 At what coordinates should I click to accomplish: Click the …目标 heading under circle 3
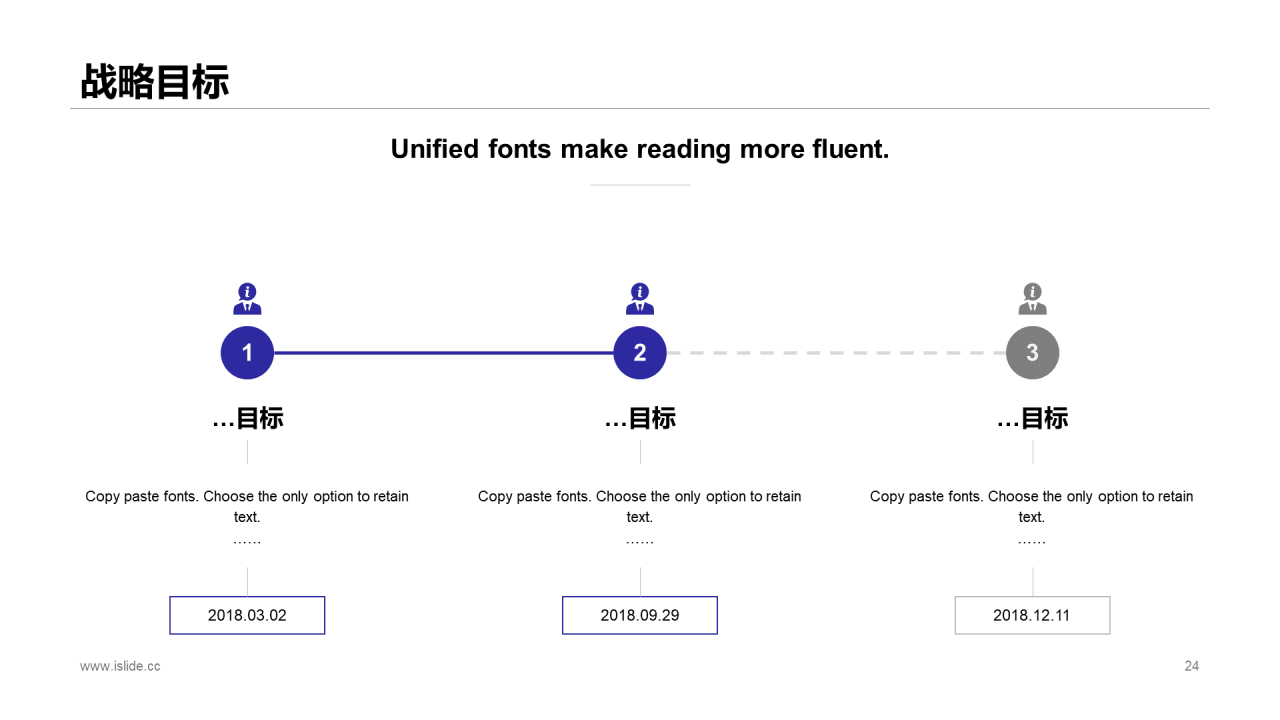1032,418
